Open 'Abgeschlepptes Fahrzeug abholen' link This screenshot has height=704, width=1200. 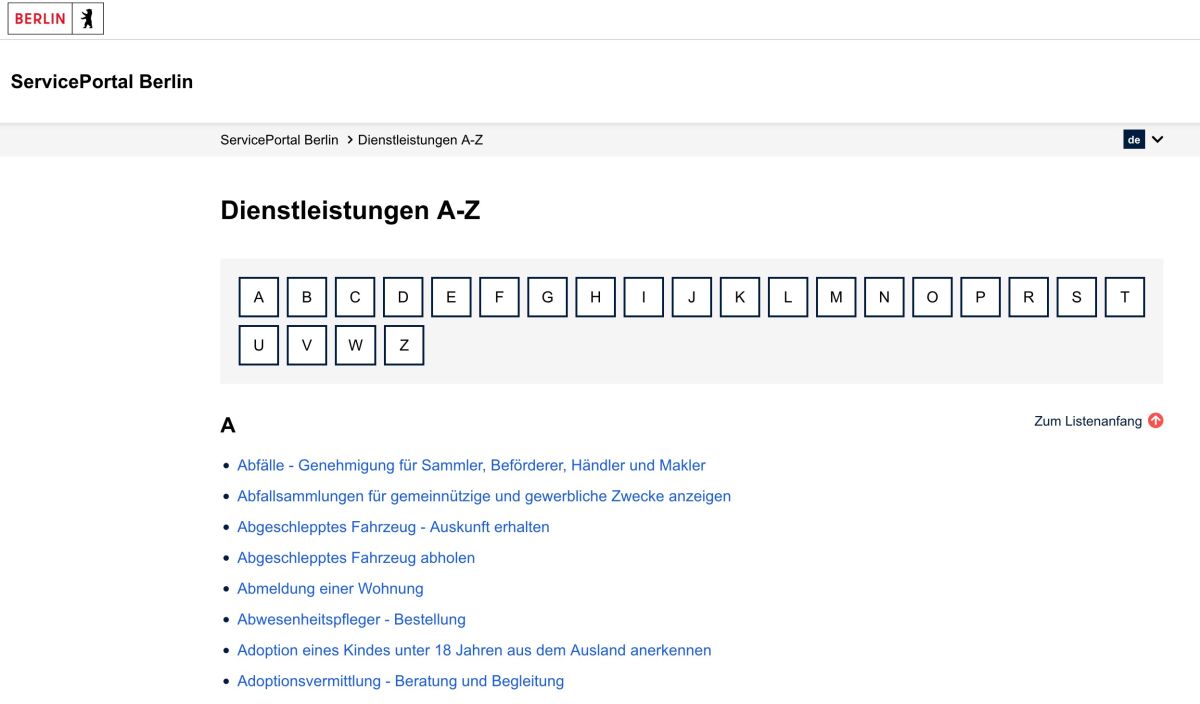(x=356, y=558)
